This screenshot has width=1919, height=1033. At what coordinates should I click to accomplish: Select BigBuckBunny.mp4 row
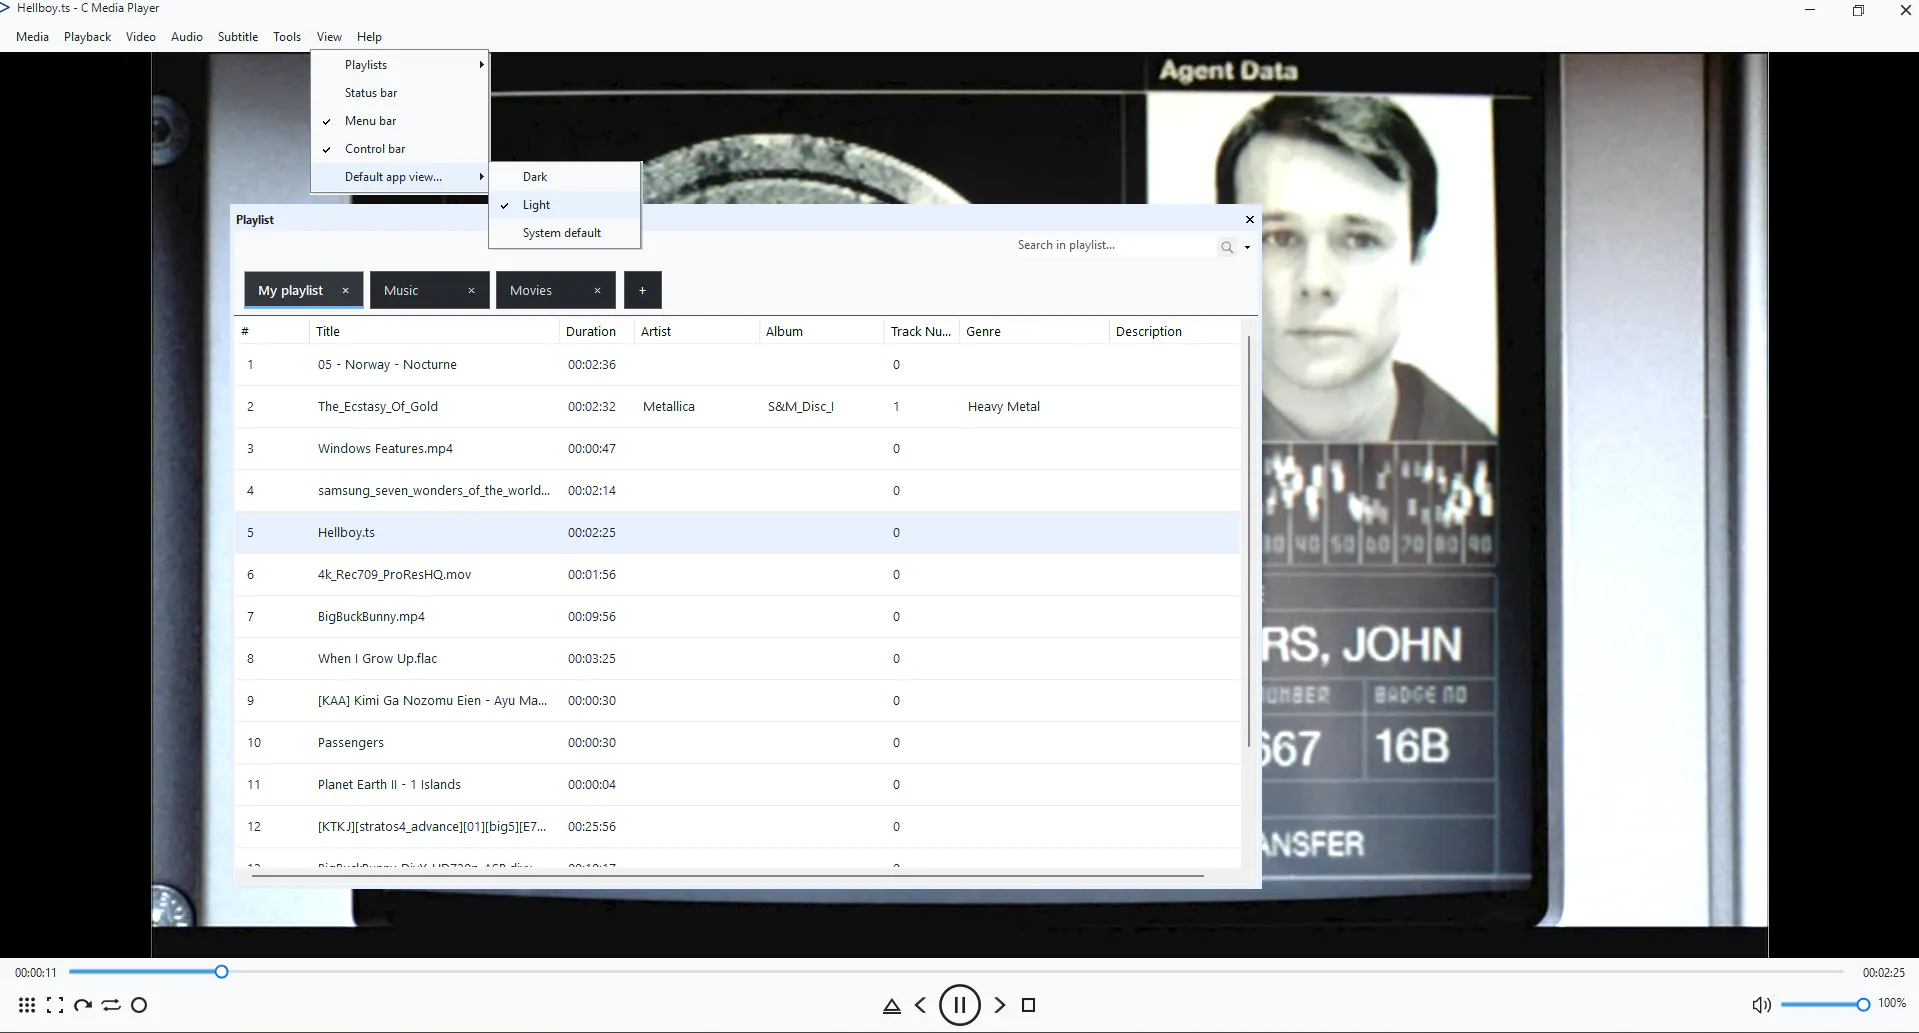[737, 617]
